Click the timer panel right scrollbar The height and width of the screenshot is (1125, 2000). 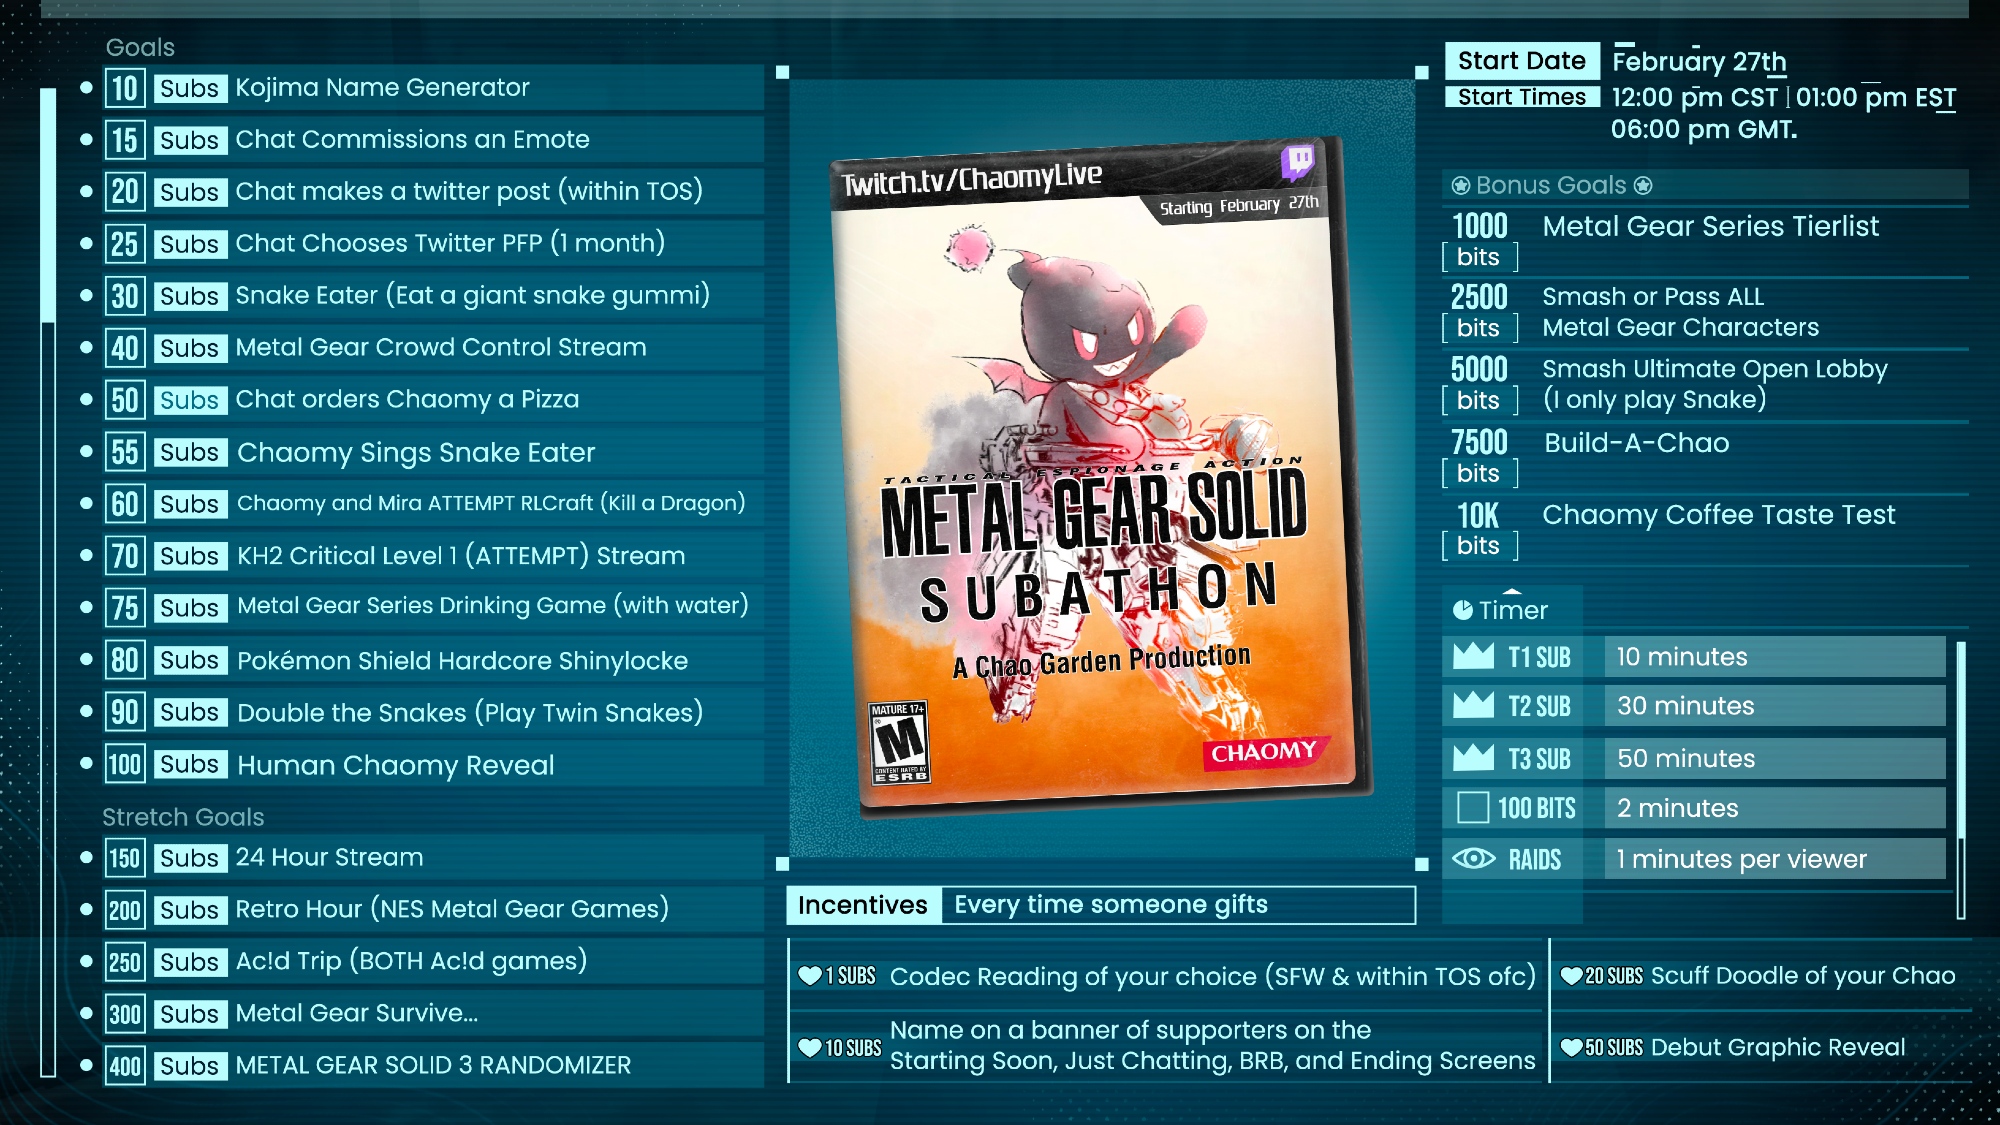tap(1960, 780)
